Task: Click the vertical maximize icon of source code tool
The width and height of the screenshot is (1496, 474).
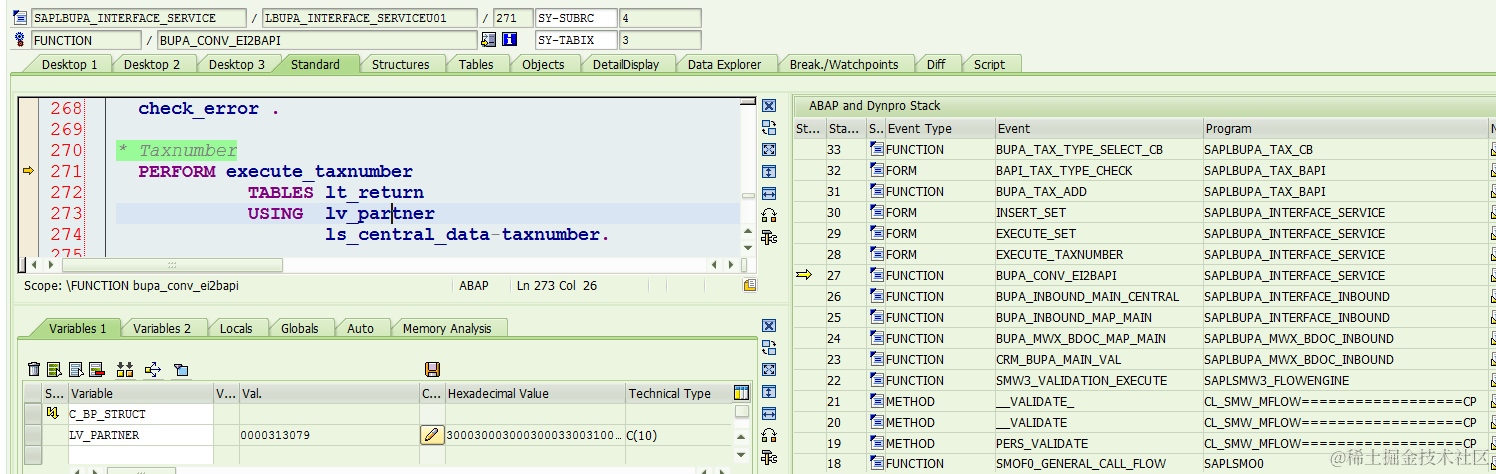Action: pos(769,171)
